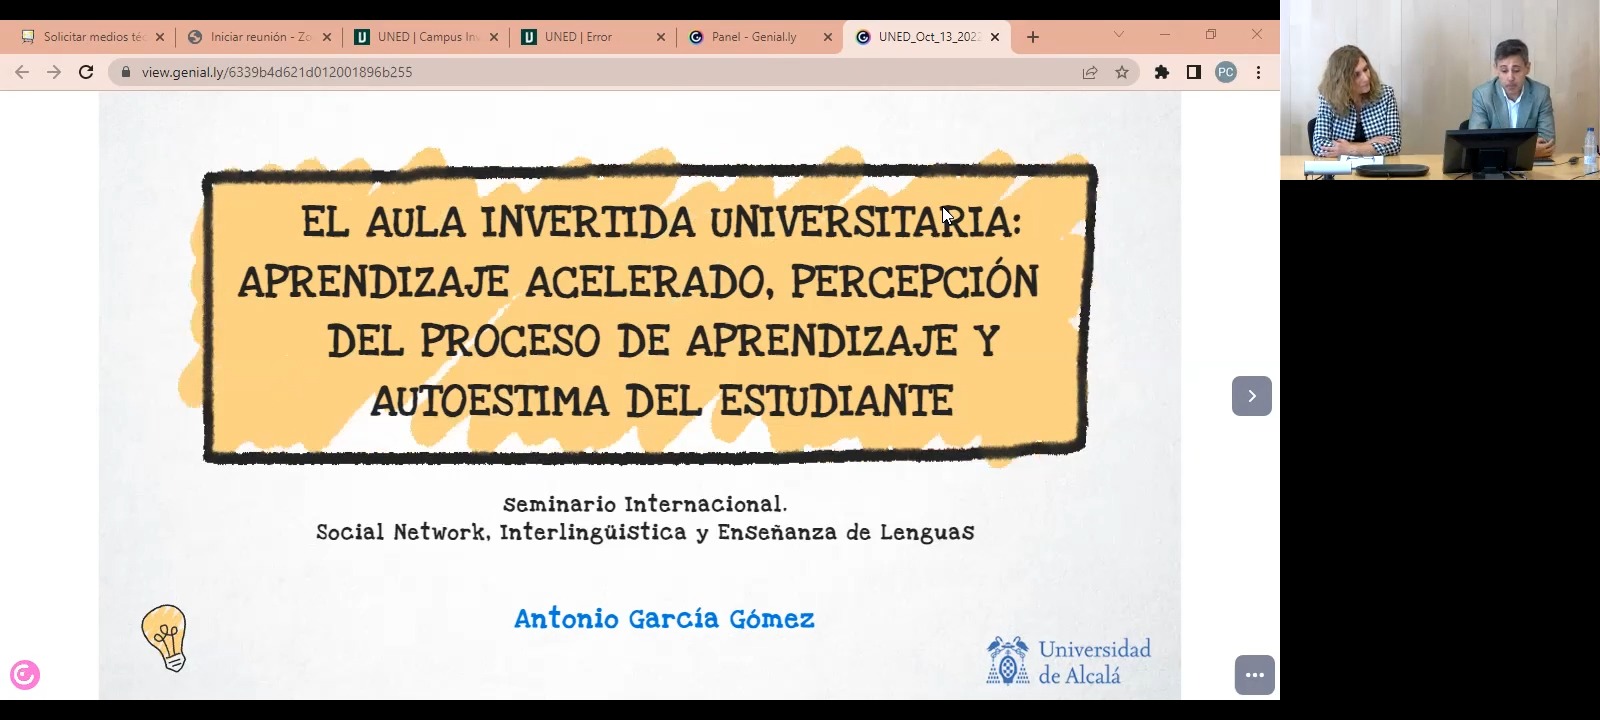Open the Iniciar reunión Zoom tab
Screen dimensions: 1600x720
(x=255, y=37)
